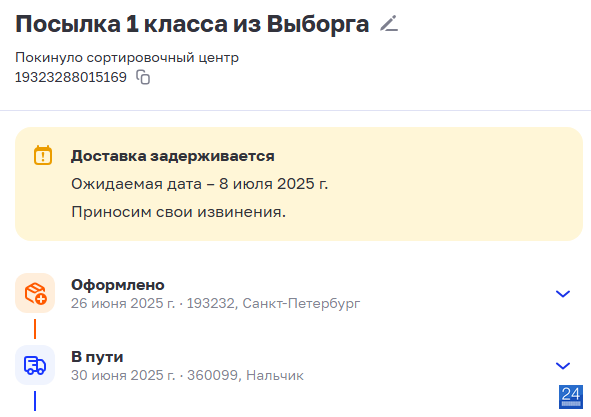This screenshot has height=417, width=591.
Task: Open the В пути step label
Action: [97, 357]
